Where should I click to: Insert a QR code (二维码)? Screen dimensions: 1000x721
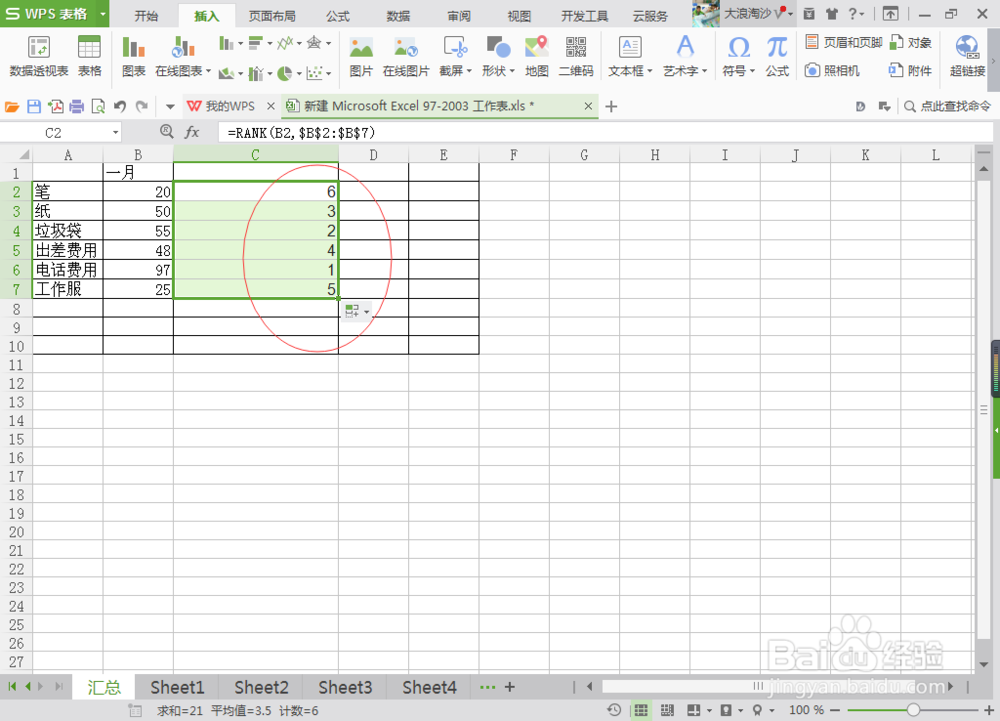pyautogui.click(x=576, y=57)
